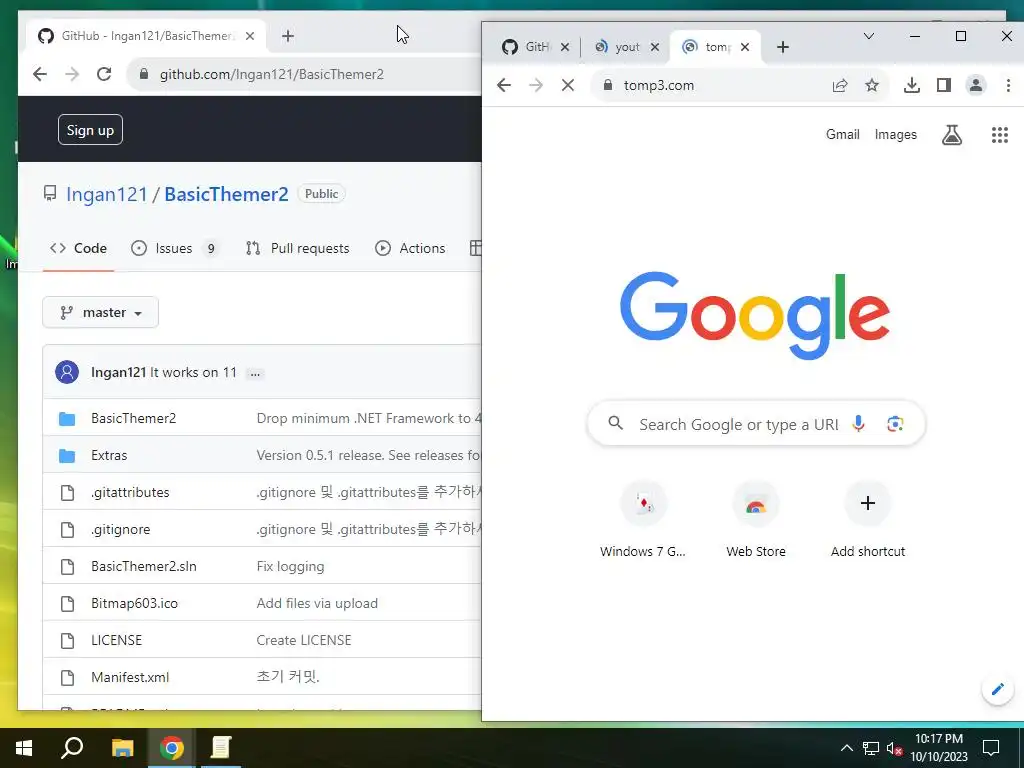This screenshot has width=1024, height=768.
Task: Expand commit message ellipsis button
Action: coord(255,374)
